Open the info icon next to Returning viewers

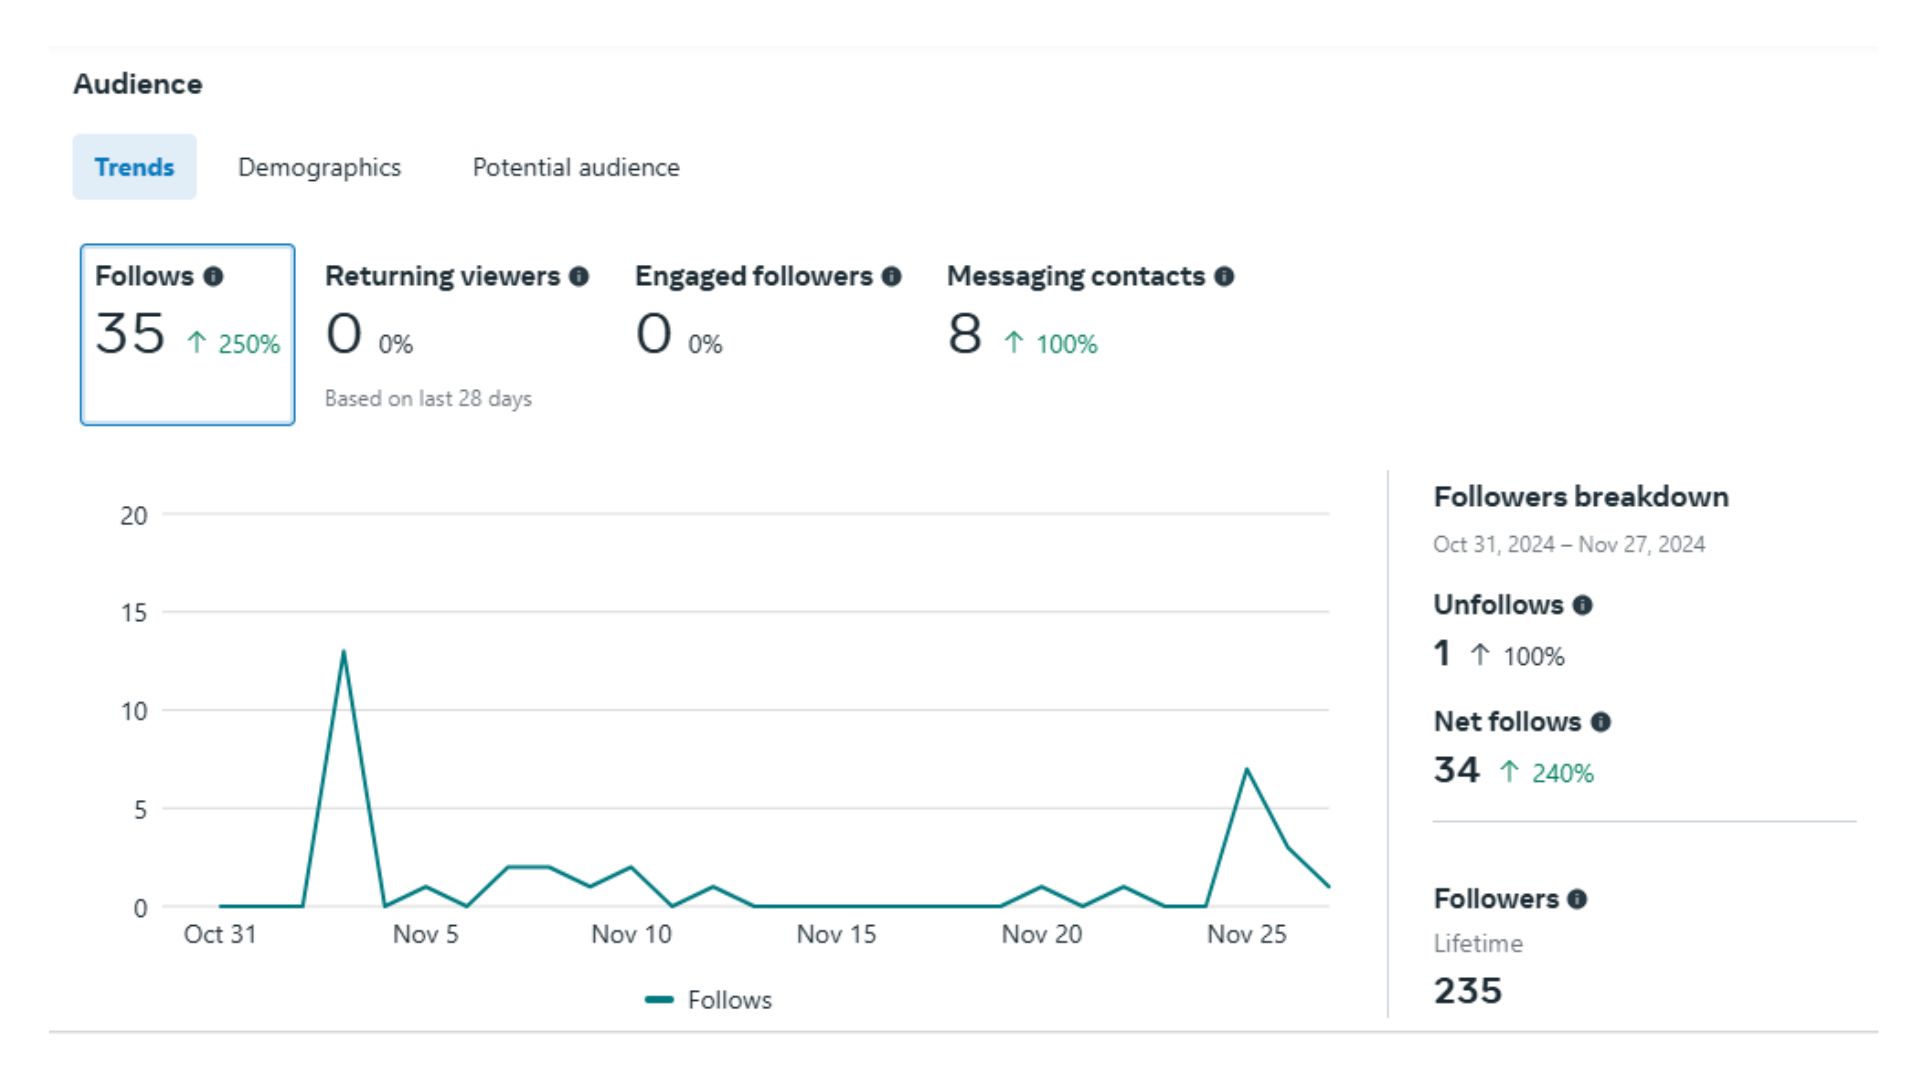point(579,276)
